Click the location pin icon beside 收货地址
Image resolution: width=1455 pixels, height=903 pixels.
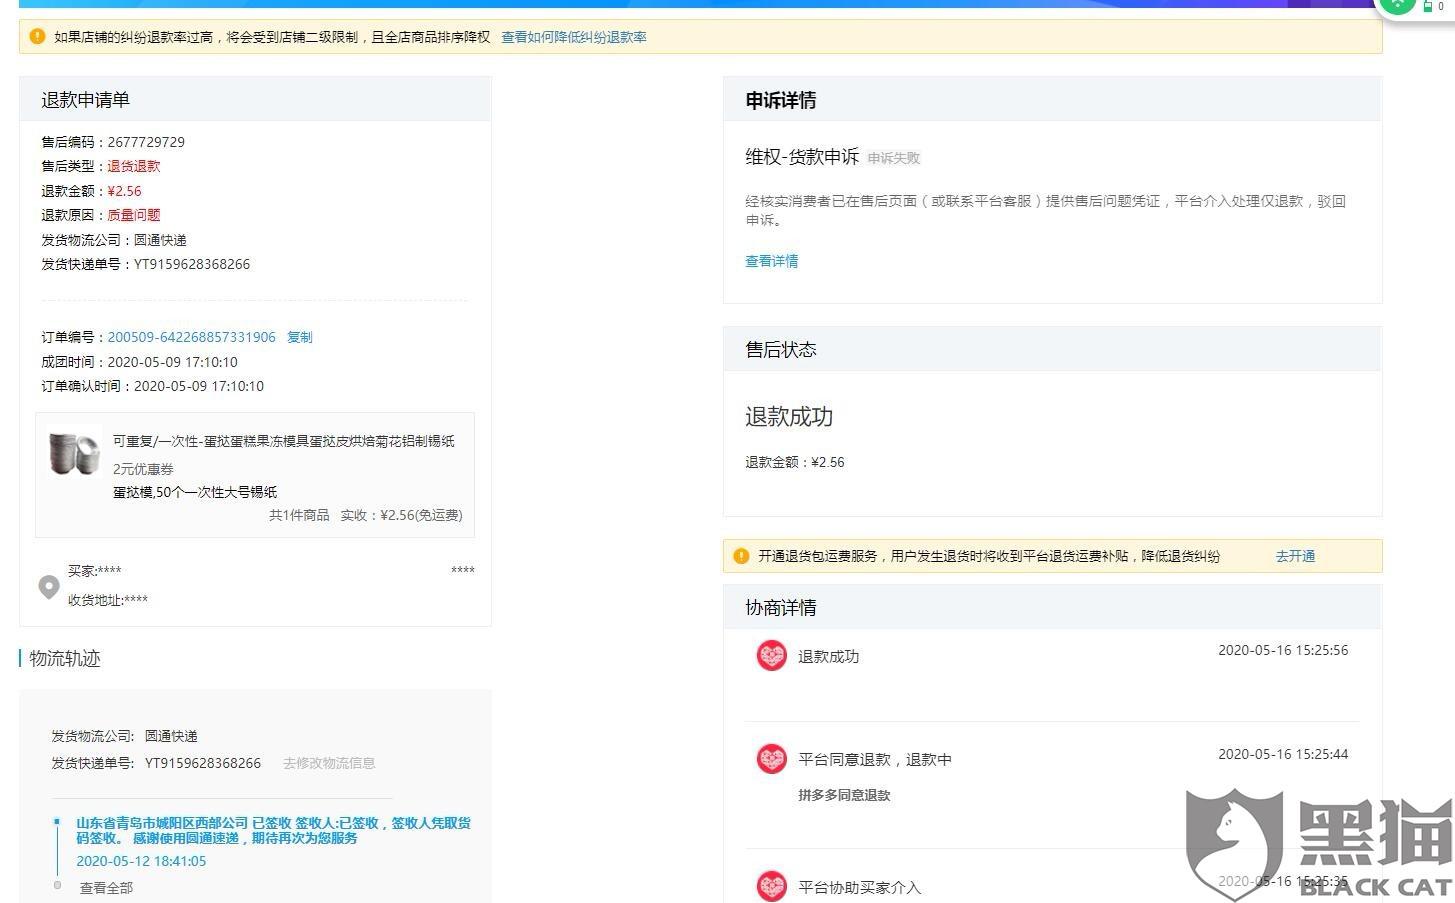[48, 586]
